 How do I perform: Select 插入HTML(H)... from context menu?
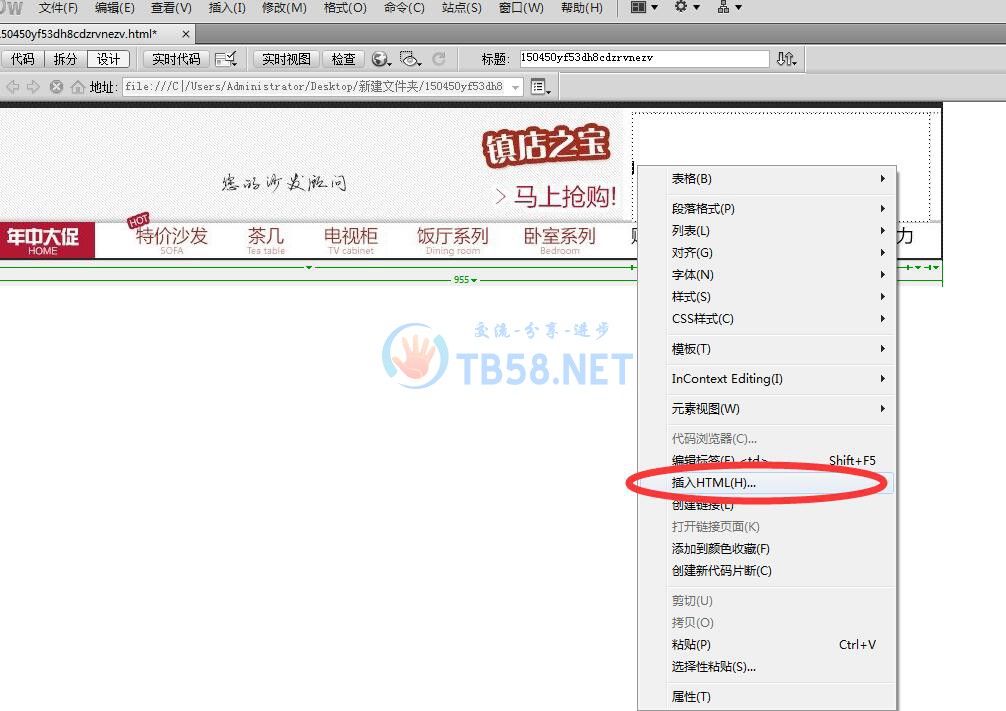tap(714, 483)
